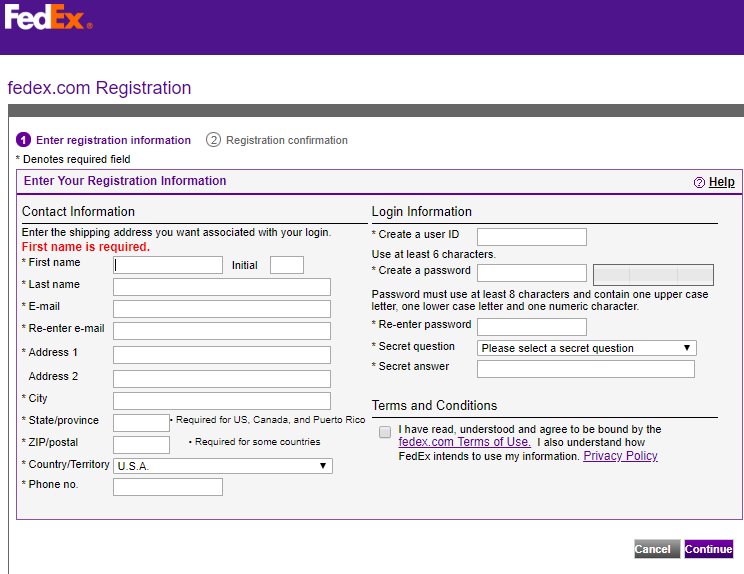Open the Privacy Policy link
Image resolution: width=744 pixels, height=574 pixels.
click(x=620, y=456)
